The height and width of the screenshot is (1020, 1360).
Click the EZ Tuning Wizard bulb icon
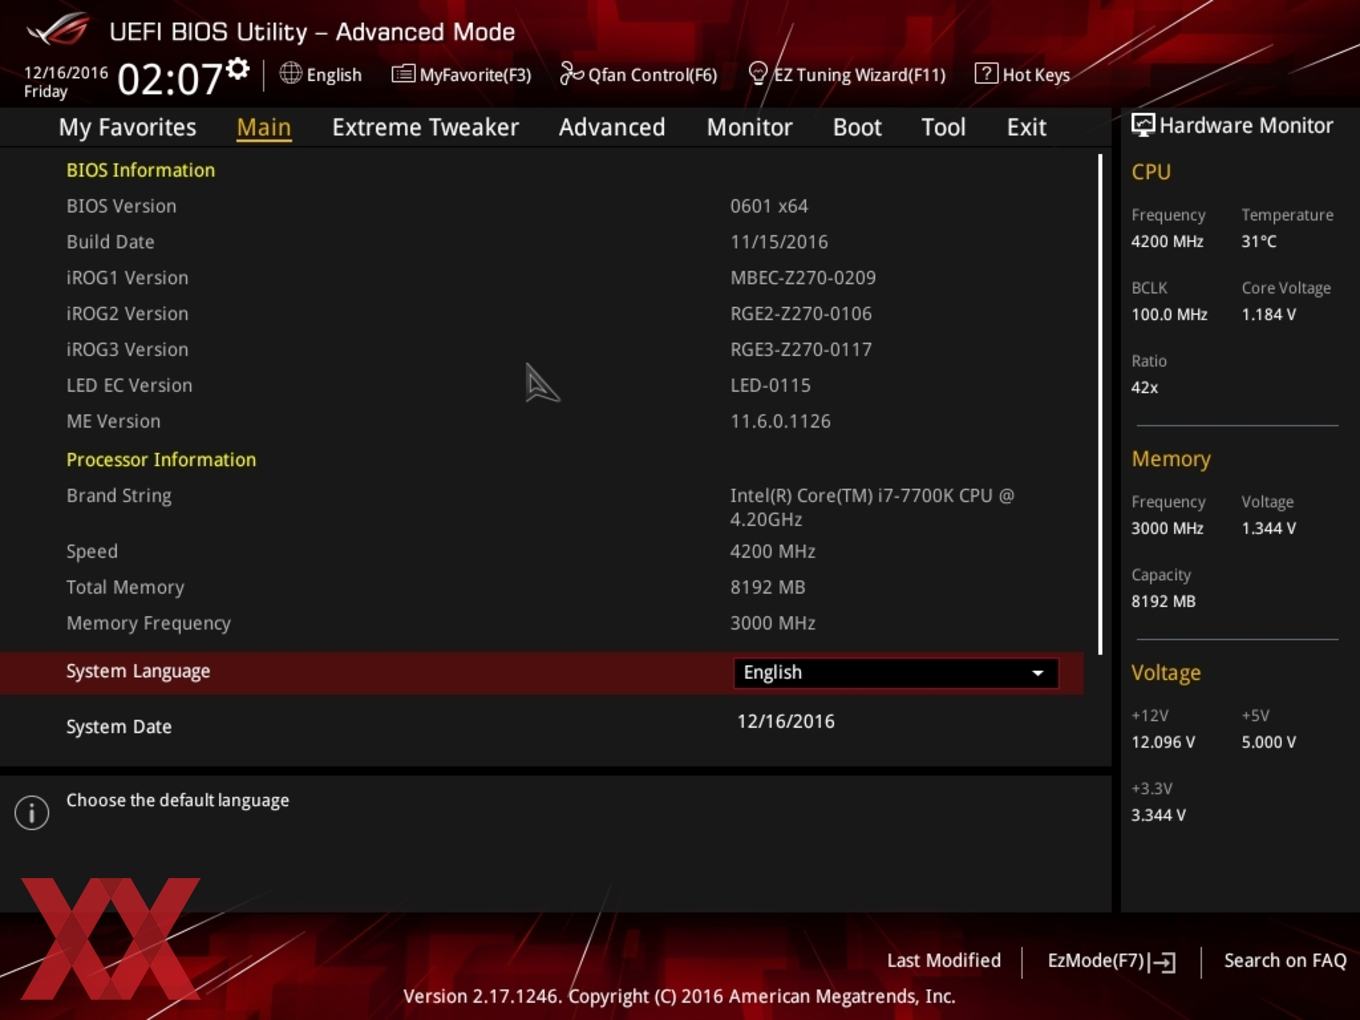click(758, 73)
